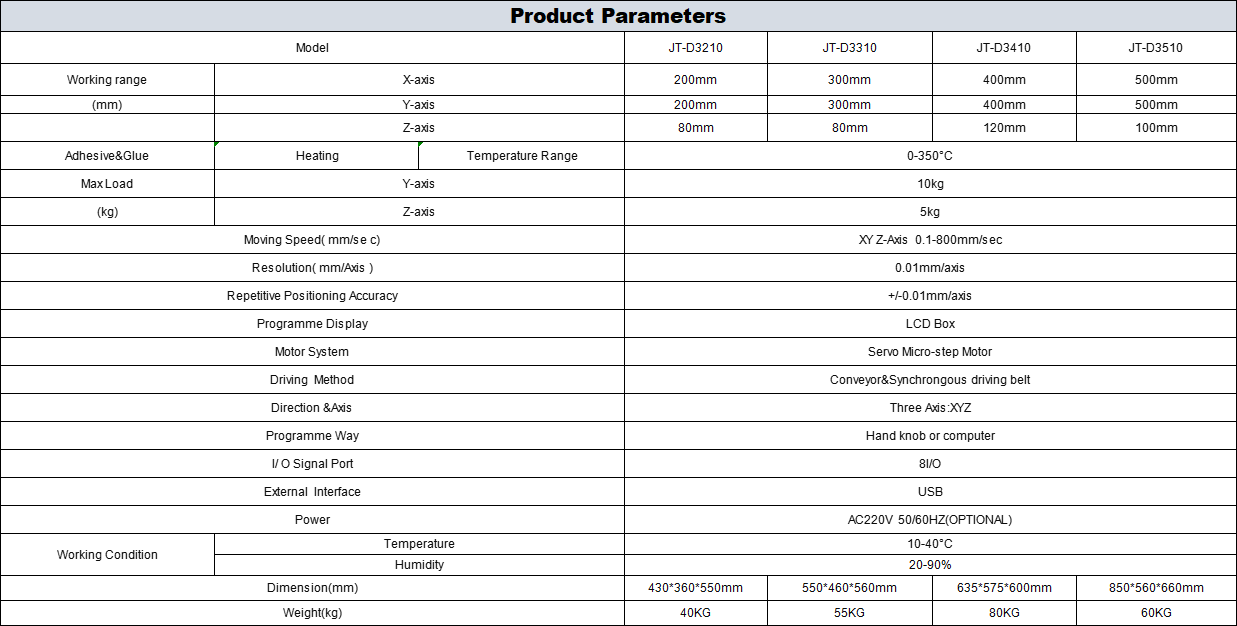1237x626 pixels.
Task: Click the USB external interface cell
Action: pos(930,492)
